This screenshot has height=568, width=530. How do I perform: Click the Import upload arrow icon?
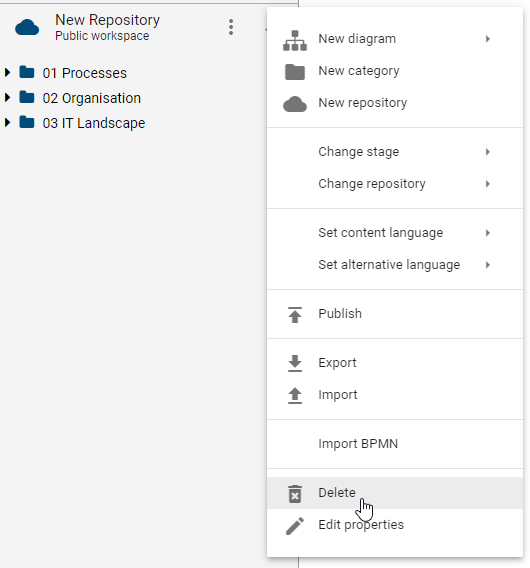295,395
